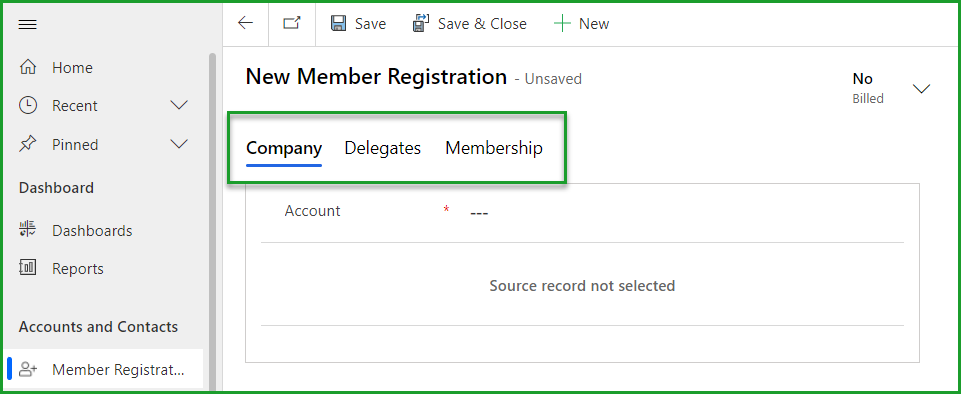Click the Pinned pin icon

(28, 145)
